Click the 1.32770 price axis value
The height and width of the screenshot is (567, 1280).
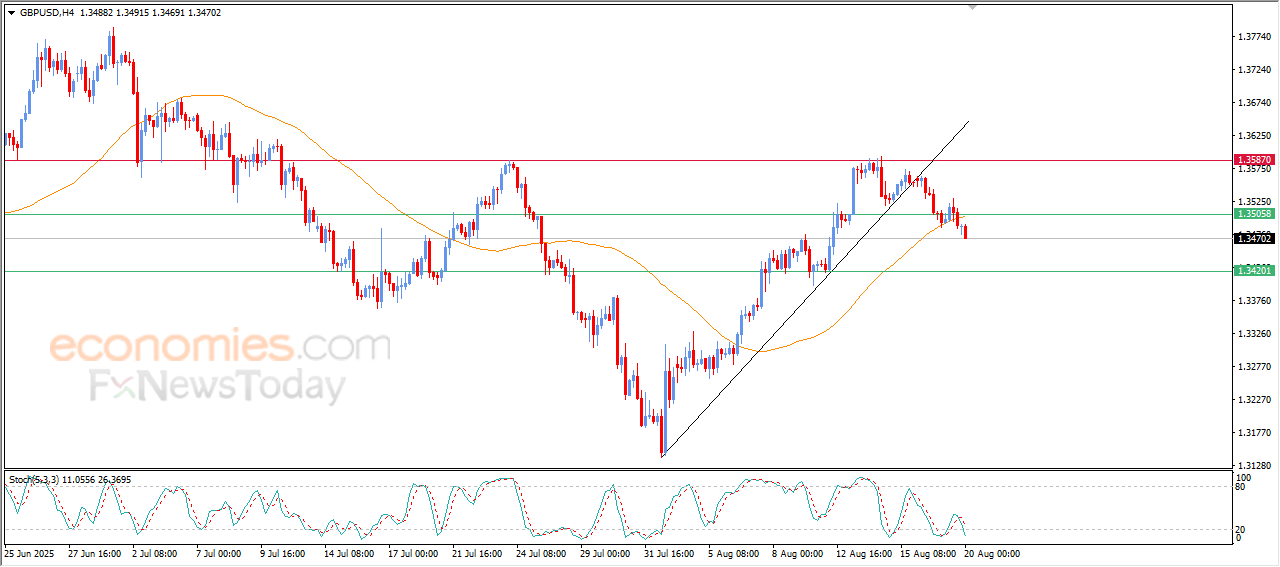pos(1254,367)
